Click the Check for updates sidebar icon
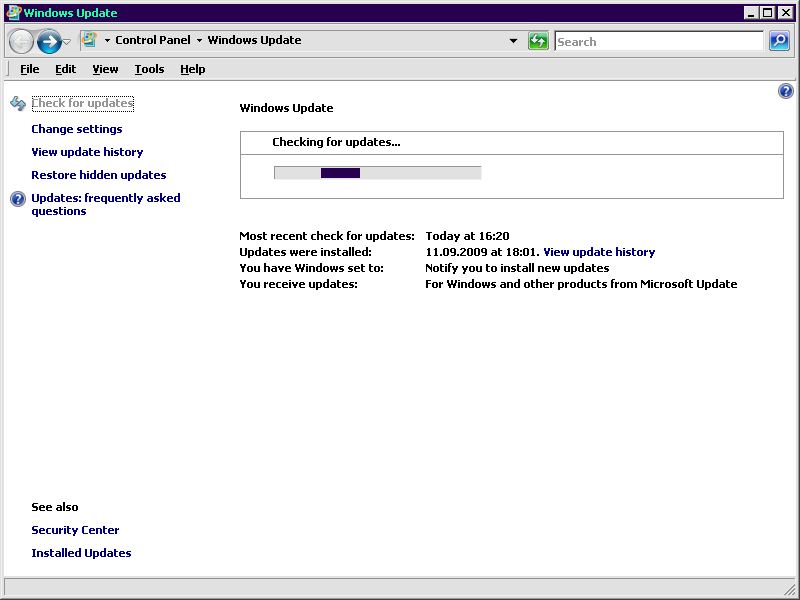The width and height of the screenshot is (800, 600). click(x=17, y=103)
